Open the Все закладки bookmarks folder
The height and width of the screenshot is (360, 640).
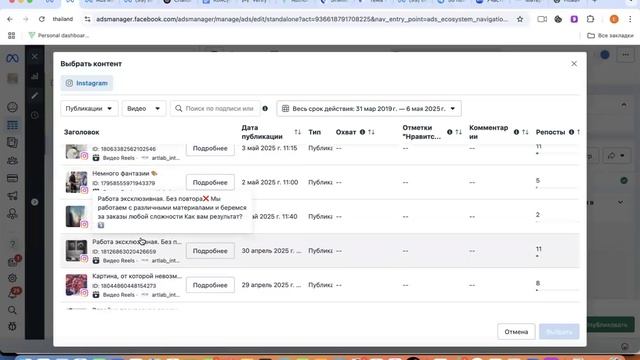[x=610, y=36]
